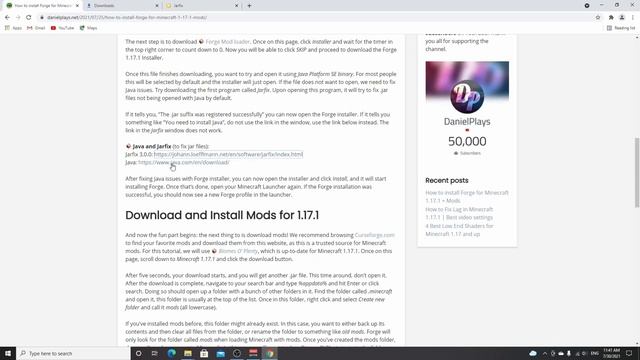The image size is (640, 360).
Task: Open the Reading list panel
Action: pos(621,28)
